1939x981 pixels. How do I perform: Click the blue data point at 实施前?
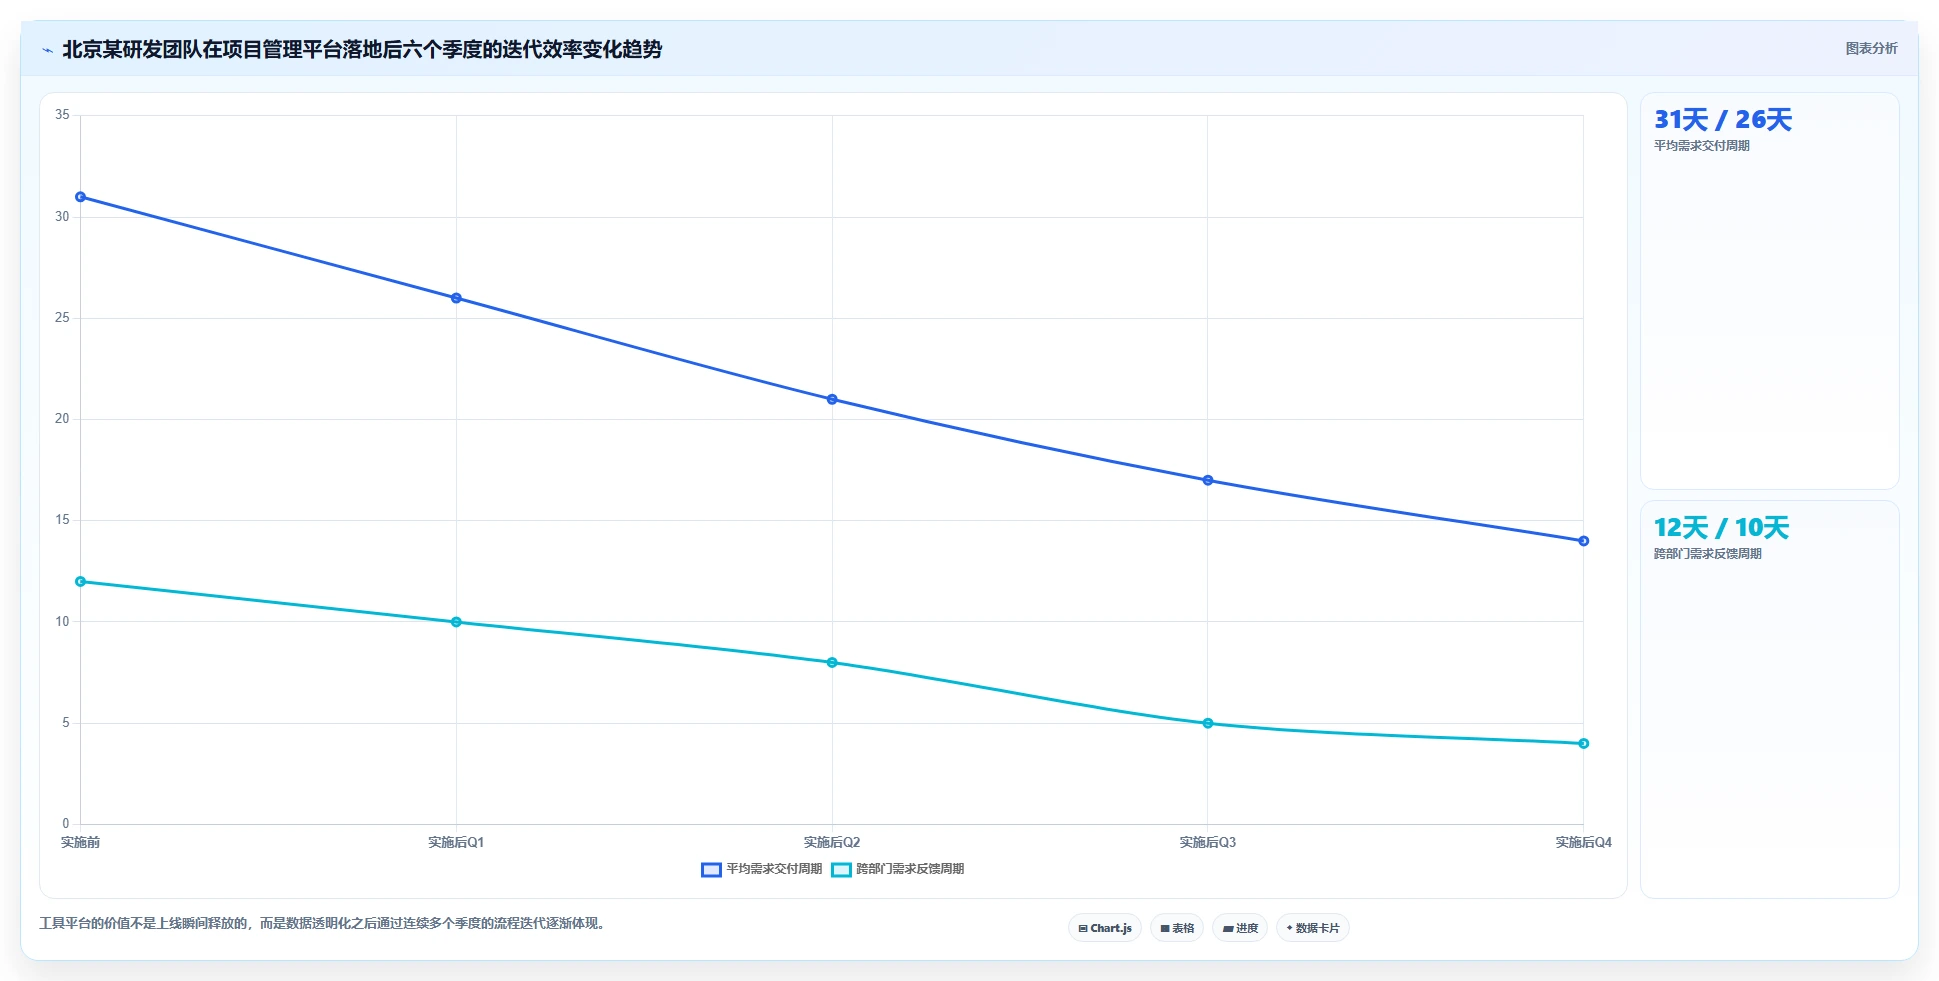point(80,197)
